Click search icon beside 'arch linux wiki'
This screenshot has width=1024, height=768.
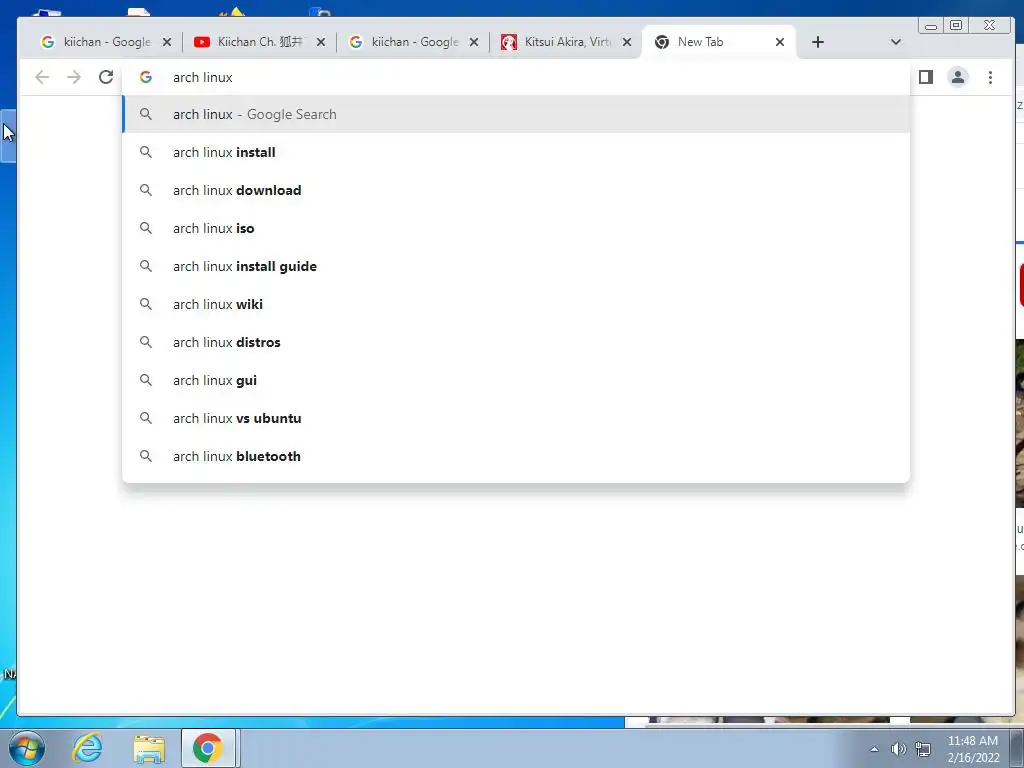146,304
